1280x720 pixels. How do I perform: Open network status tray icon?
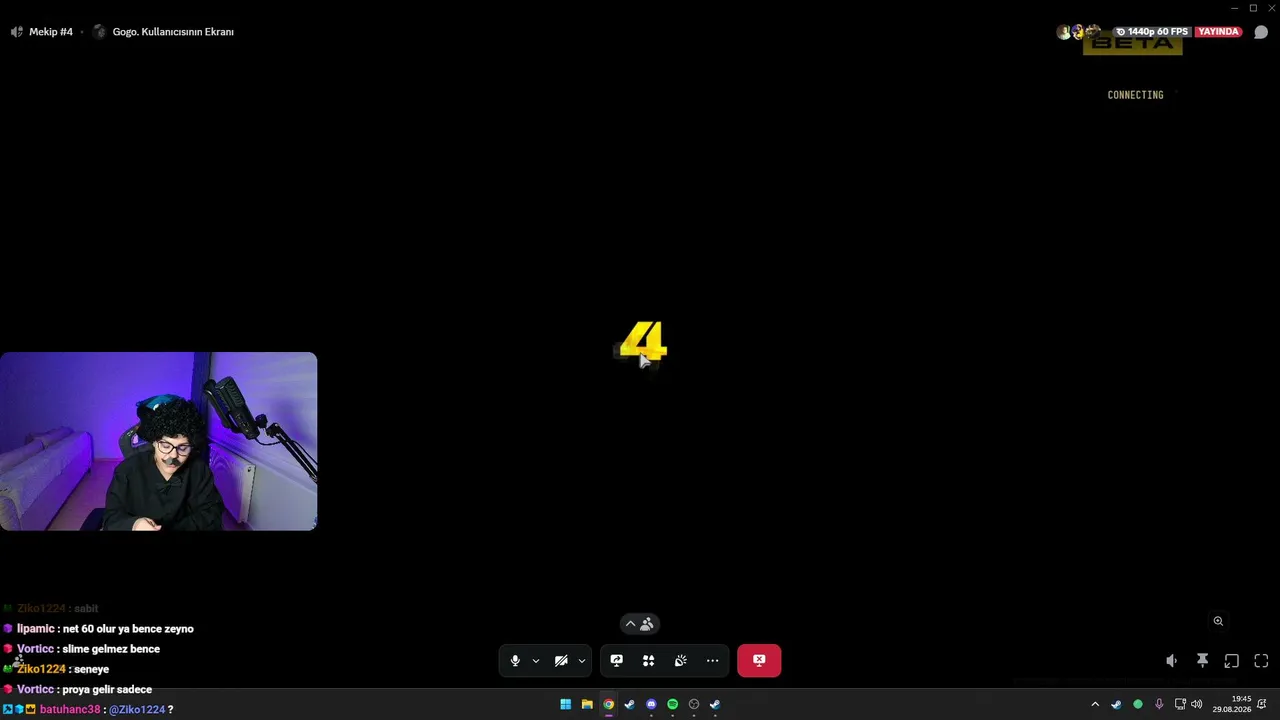pos(1180,705)
